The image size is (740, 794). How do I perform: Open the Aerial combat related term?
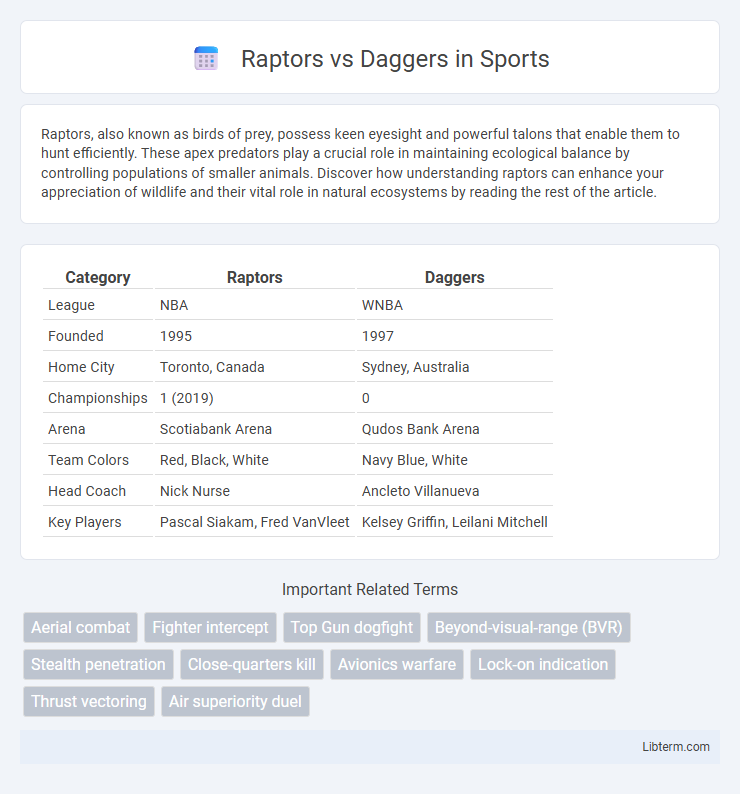click(81, 627)
